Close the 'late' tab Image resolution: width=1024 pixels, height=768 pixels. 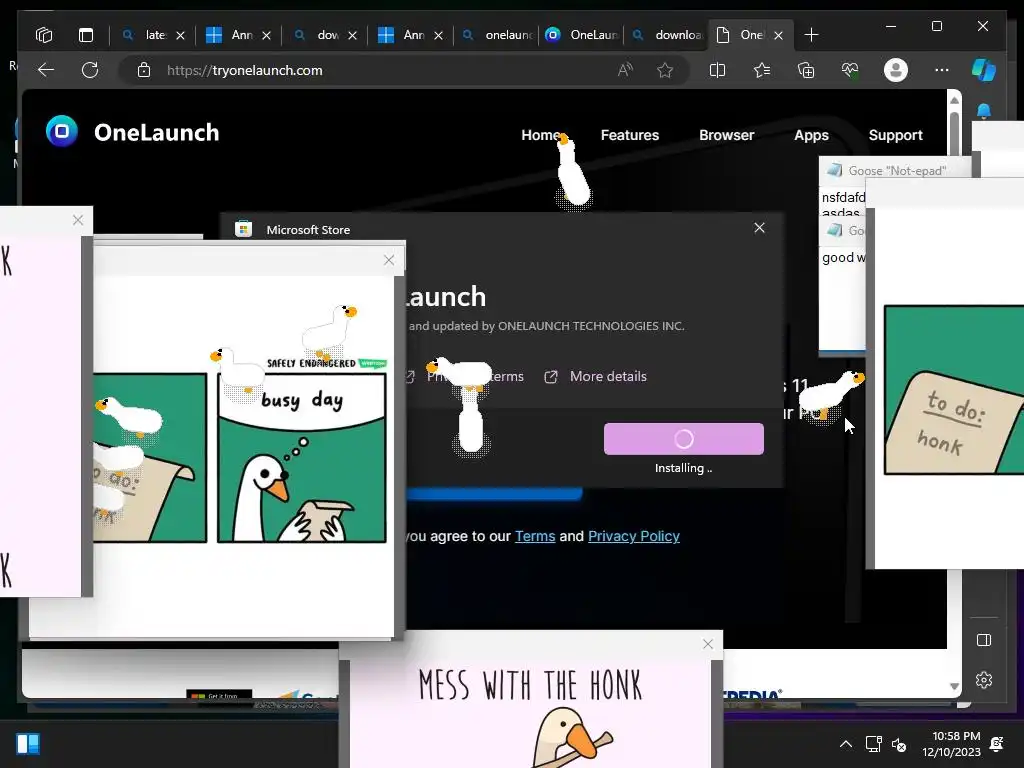coord(180,35)
